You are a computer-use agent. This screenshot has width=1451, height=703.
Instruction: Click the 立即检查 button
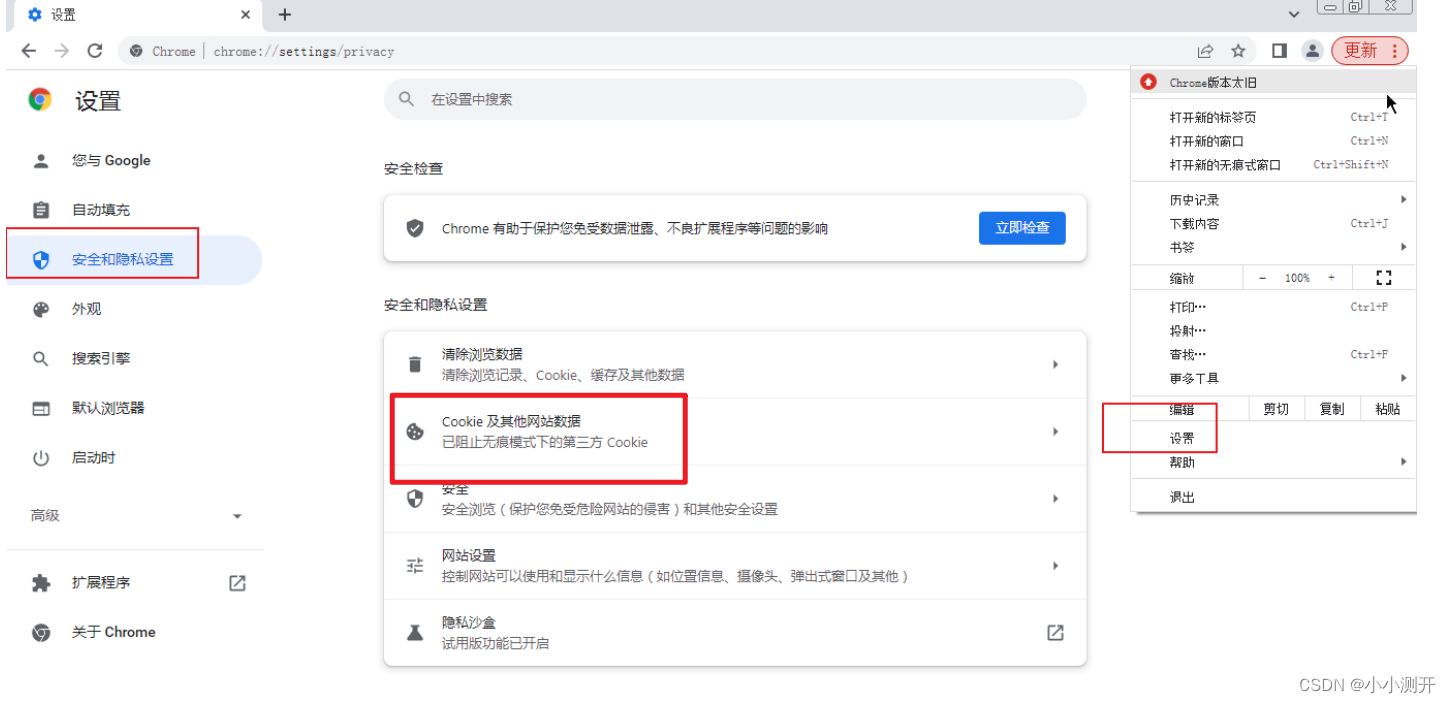(x=1022, y=228)
